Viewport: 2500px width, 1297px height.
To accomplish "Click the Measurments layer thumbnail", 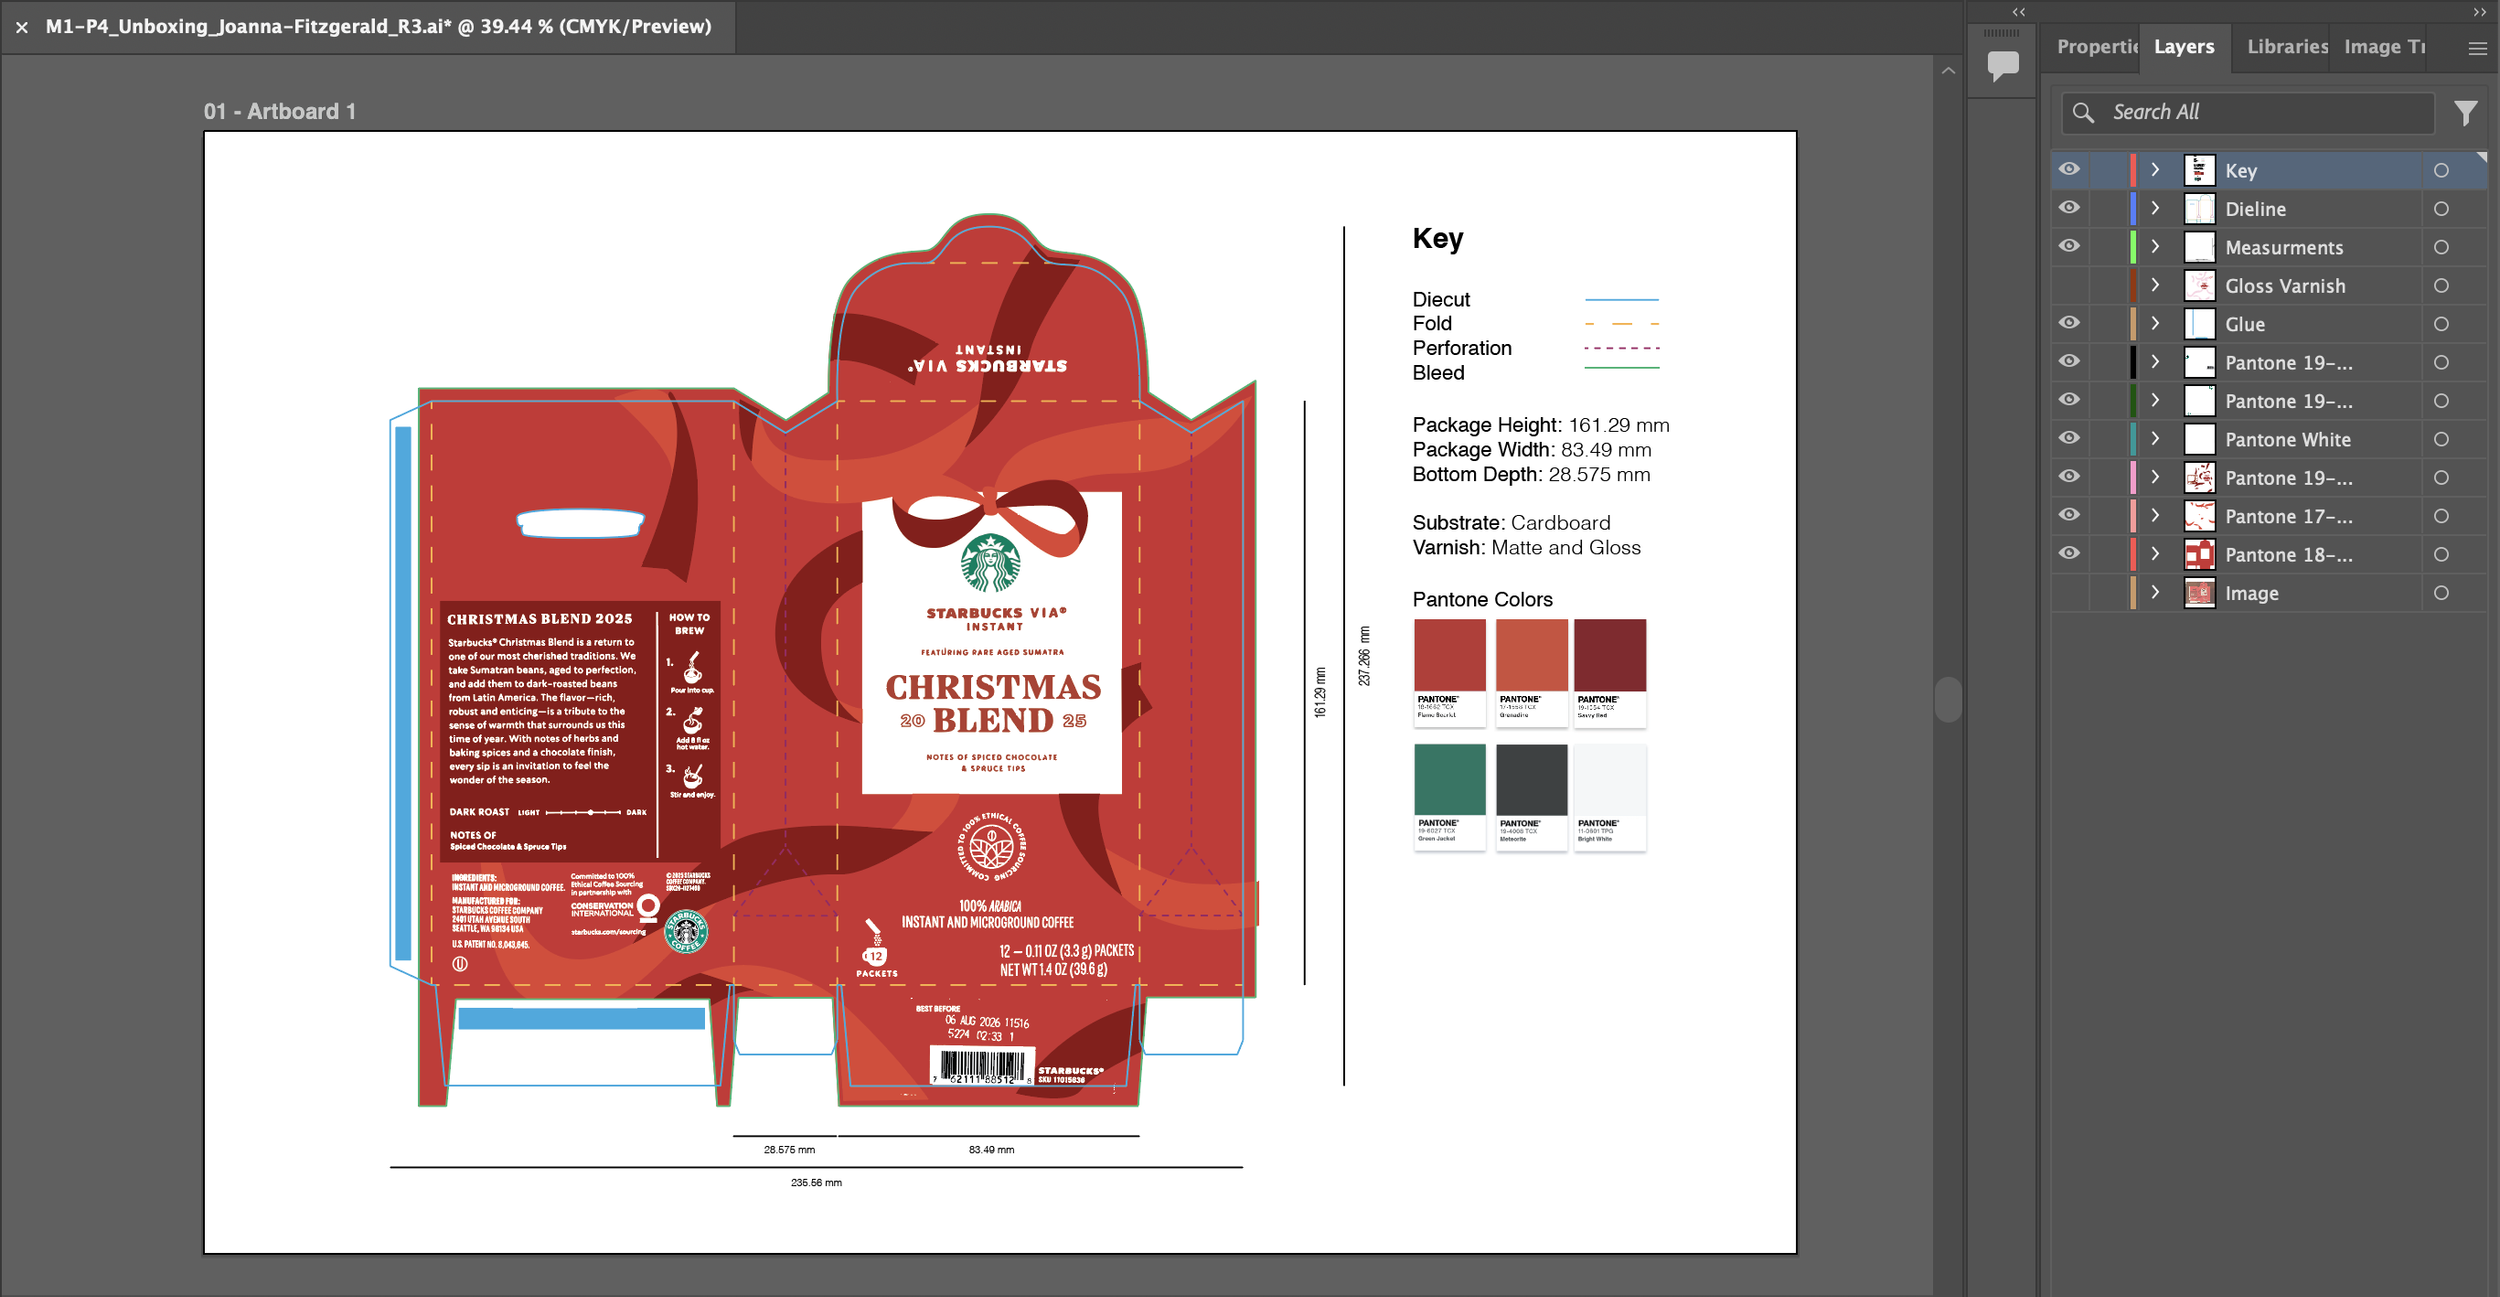I will coord(2199,248).
